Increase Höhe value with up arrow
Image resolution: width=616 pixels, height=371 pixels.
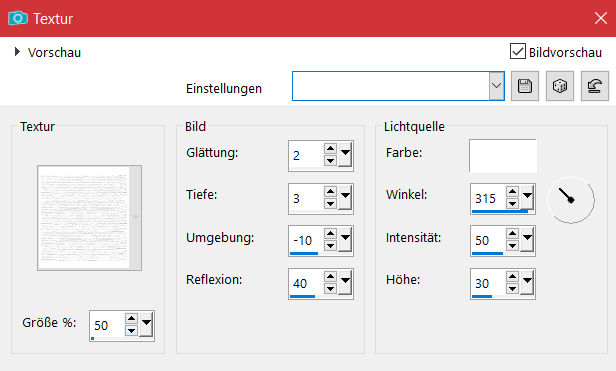tap(512, 277)
